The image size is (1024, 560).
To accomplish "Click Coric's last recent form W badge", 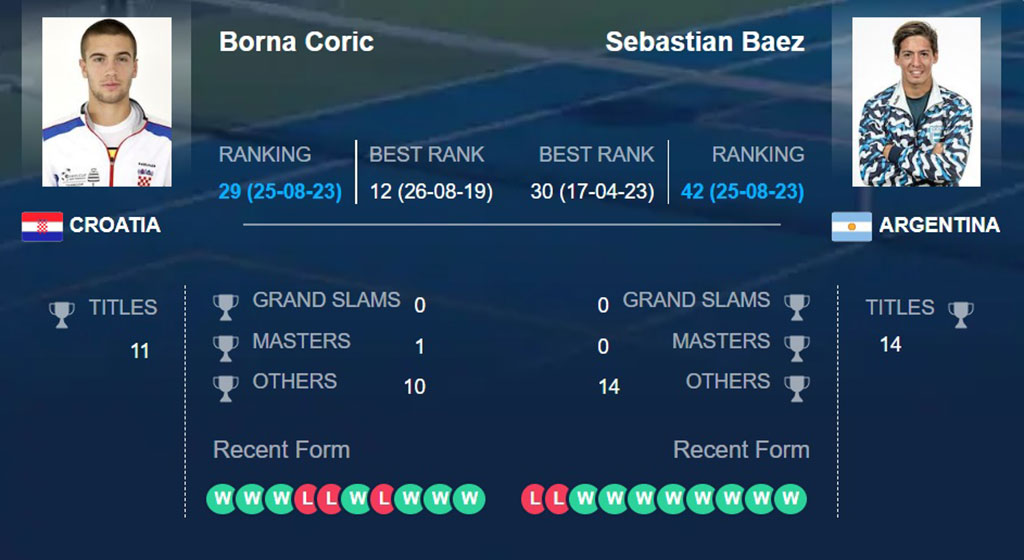I will pyautogui.click(x=469, y=499).
